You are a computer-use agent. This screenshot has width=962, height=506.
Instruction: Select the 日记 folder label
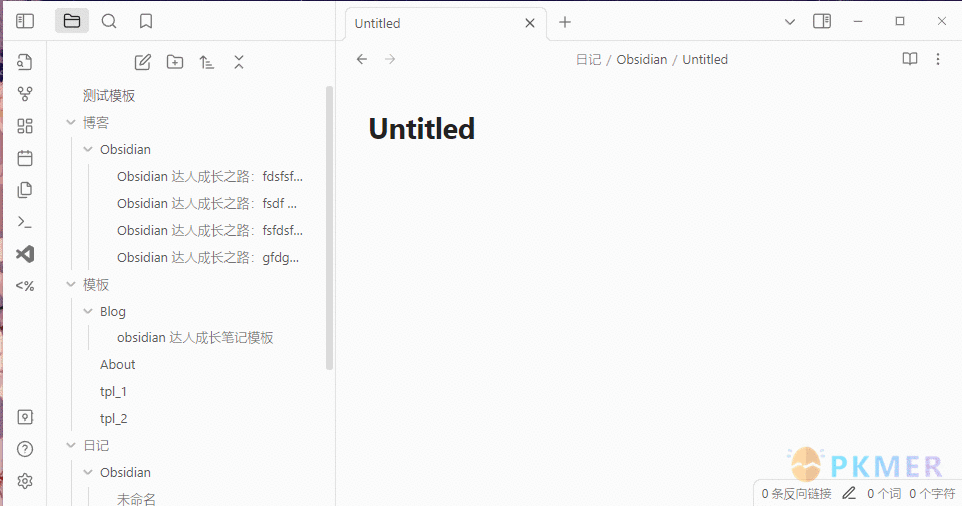[96, 446]
